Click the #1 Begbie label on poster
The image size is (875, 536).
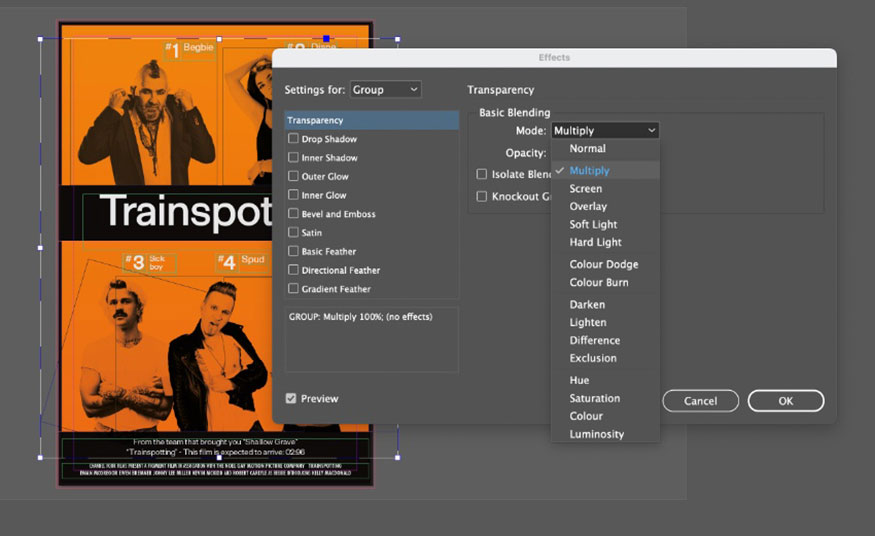point(190,50)
